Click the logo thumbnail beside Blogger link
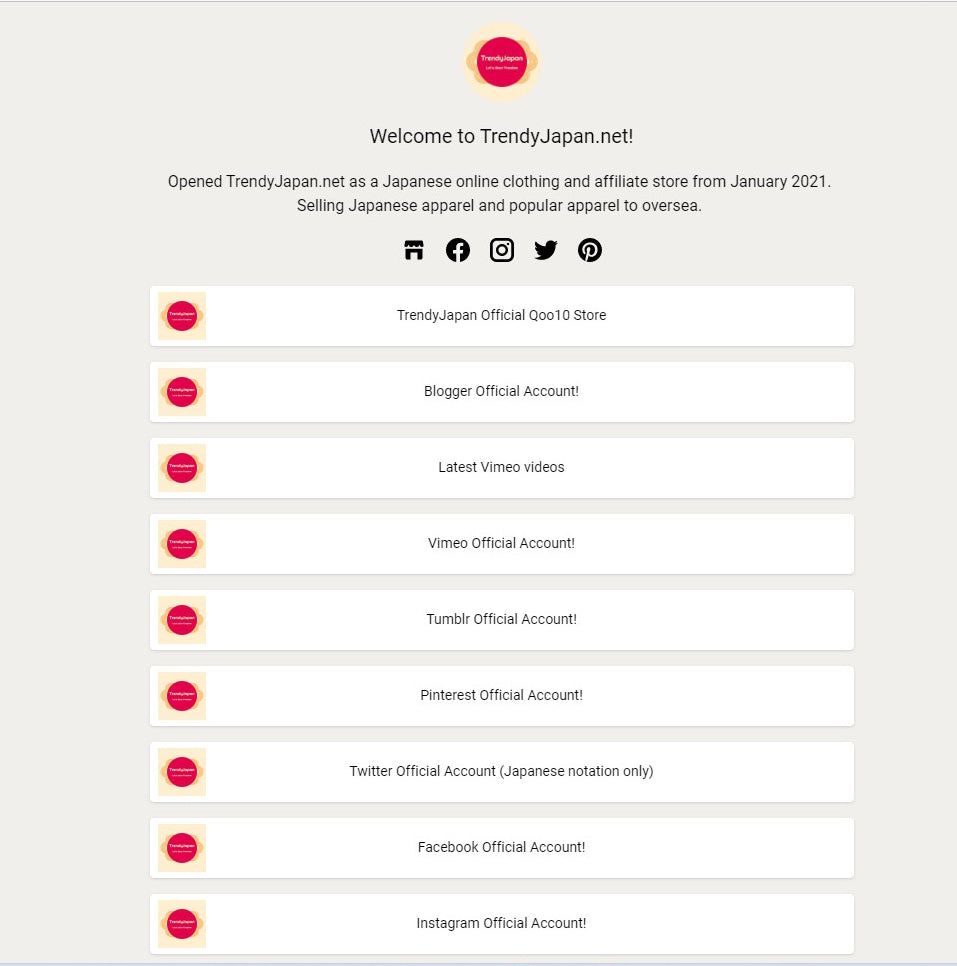957x966 pixels. [182, 392]
